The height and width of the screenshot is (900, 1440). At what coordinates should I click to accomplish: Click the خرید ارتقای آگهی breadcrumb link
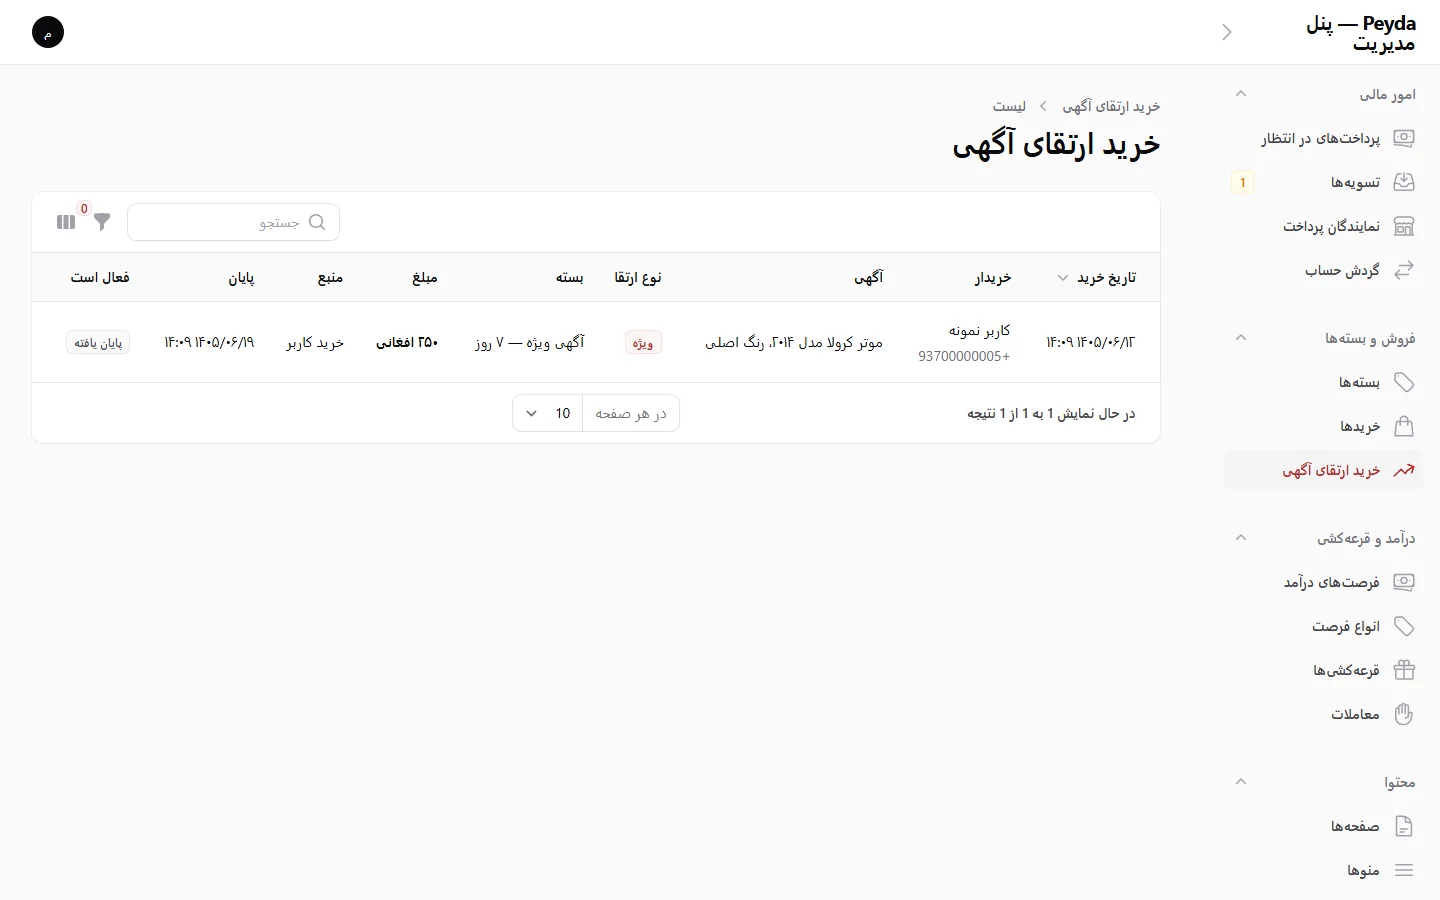(1111, 106)
